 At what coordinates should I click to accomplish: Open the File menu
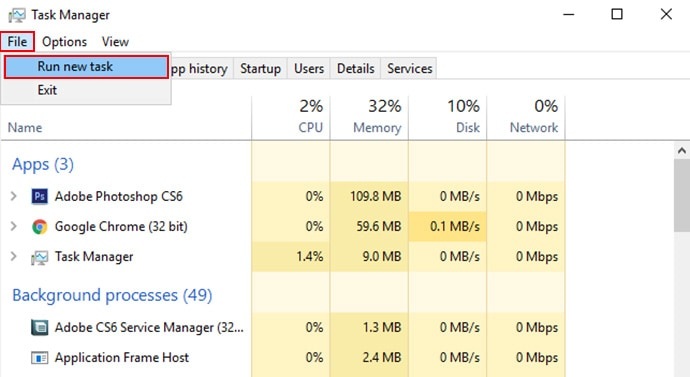pos(17,42)
